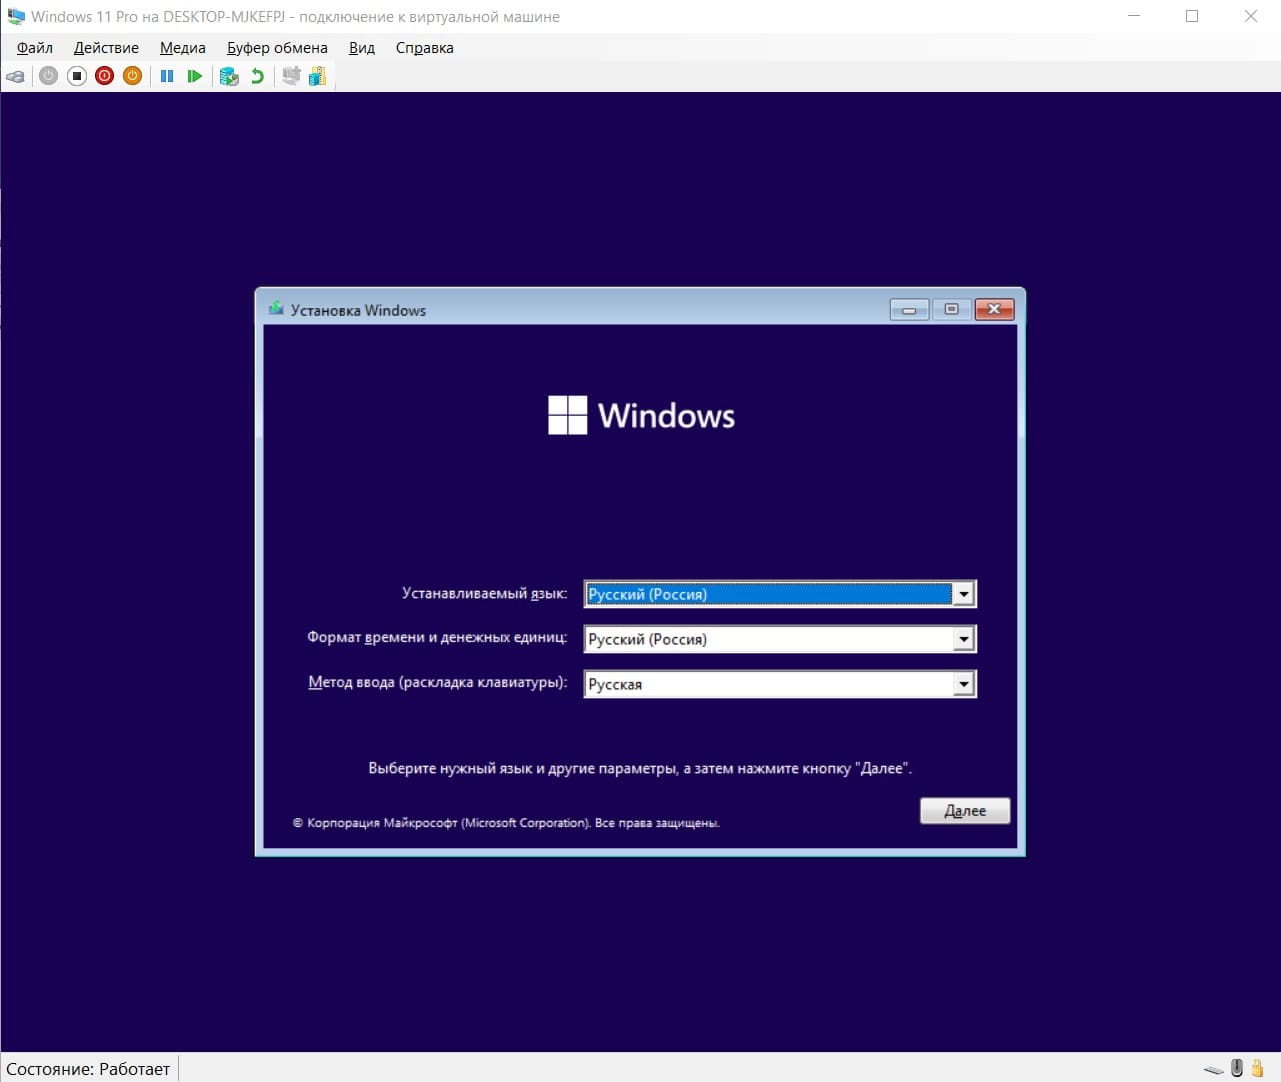Open the Вид menu
The width and height of the screenshot is (1281, 1082).
[362, 48]
